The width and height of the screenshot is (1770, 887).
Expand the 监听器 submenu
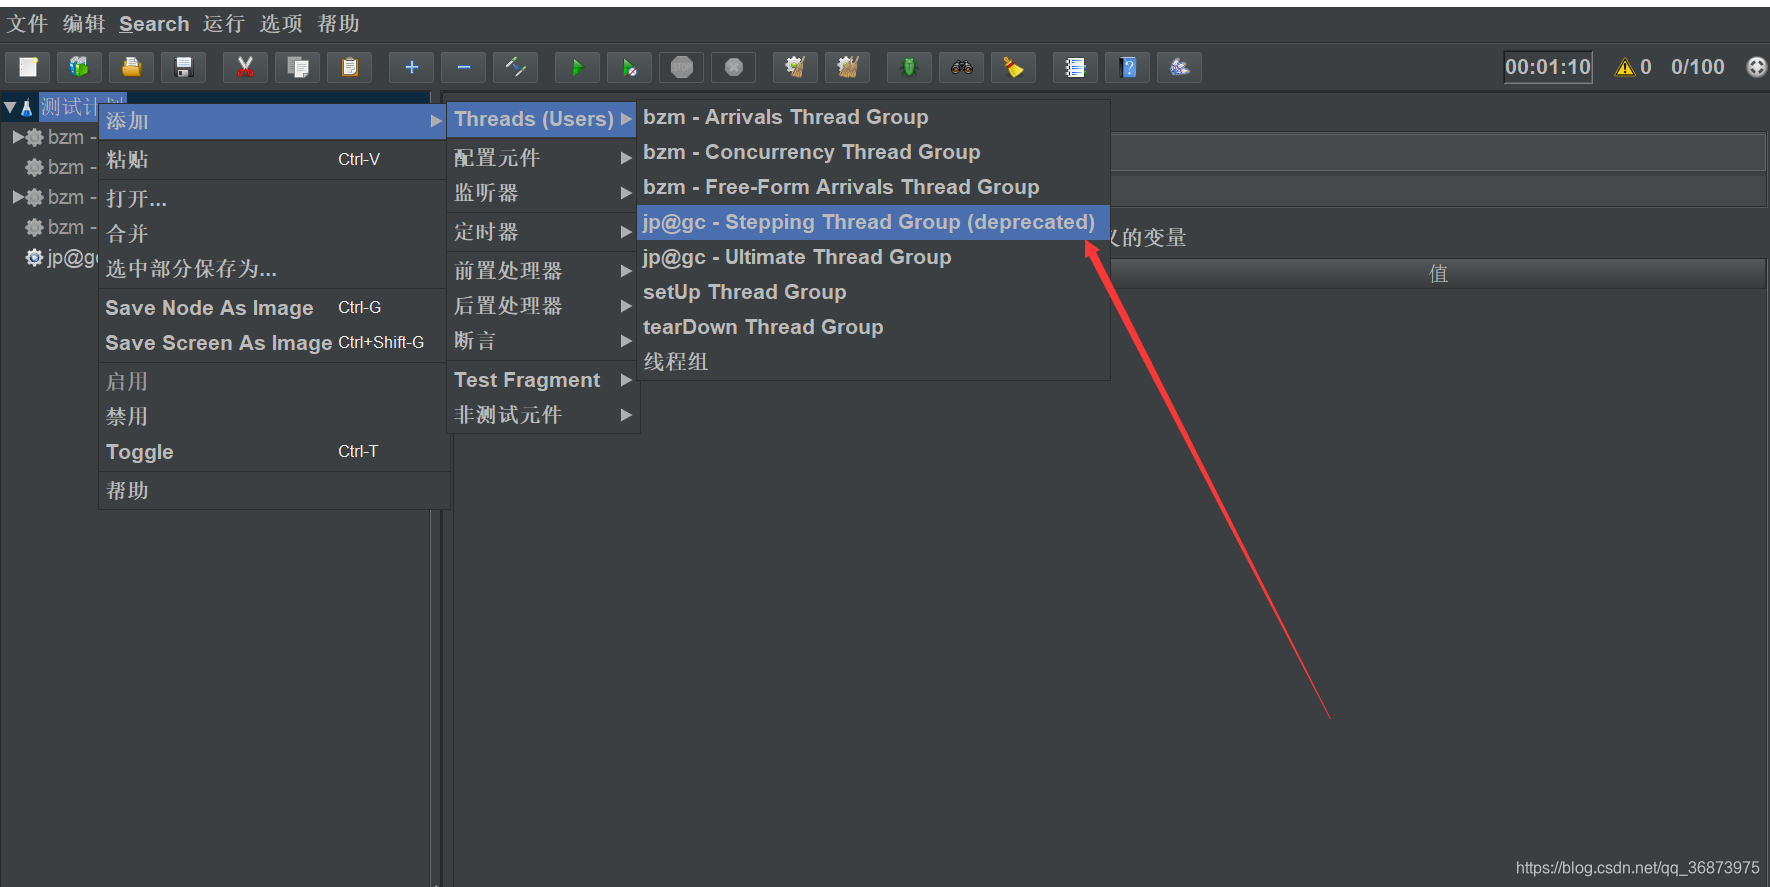click(542, 192)
